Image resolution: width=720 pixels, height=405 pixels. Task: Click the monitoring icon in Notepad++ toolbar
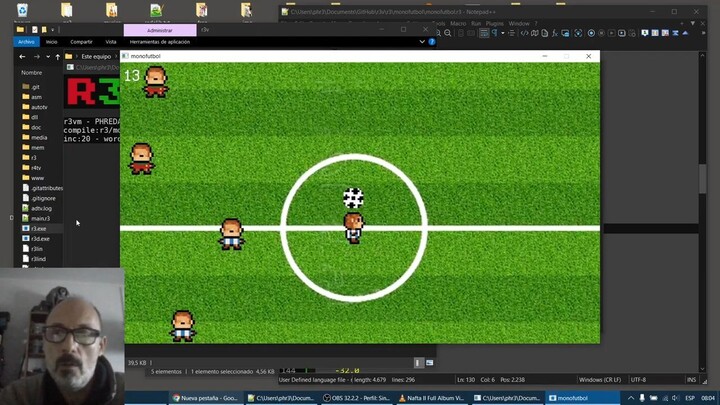pos(578,33)
